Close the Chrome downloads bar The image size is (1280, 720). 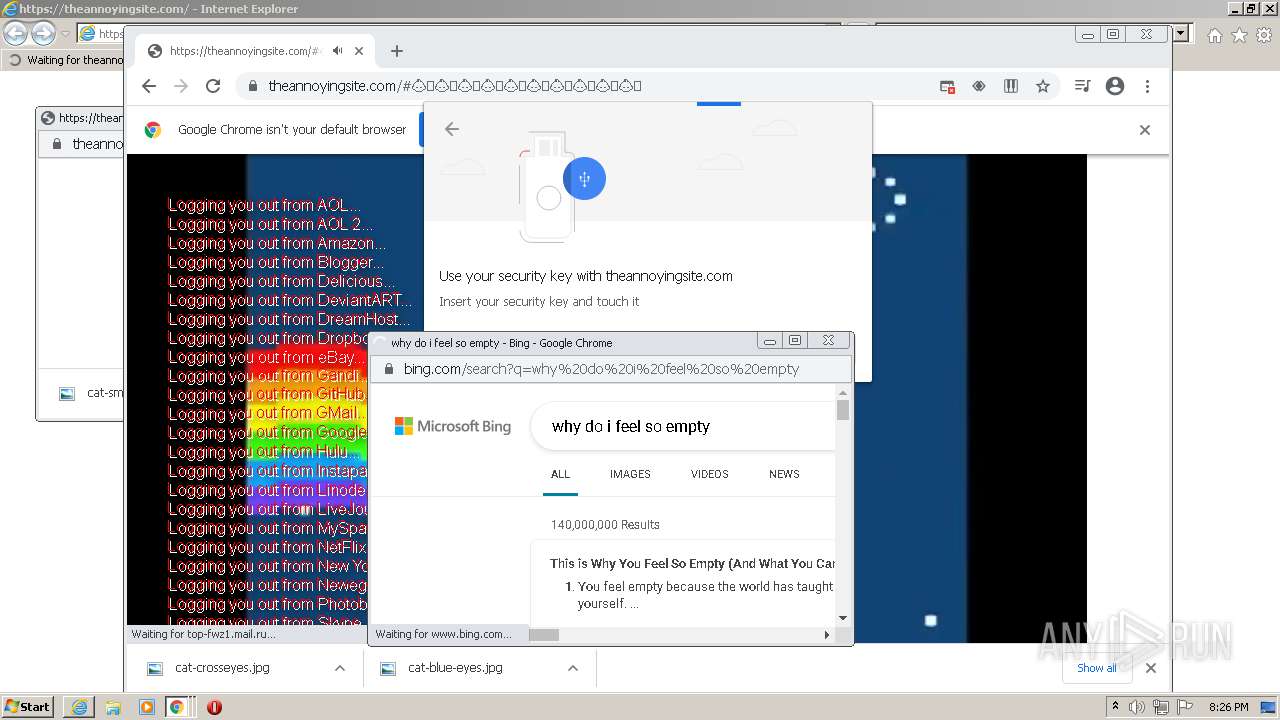pyautogui.click(x=1151, y=668)
